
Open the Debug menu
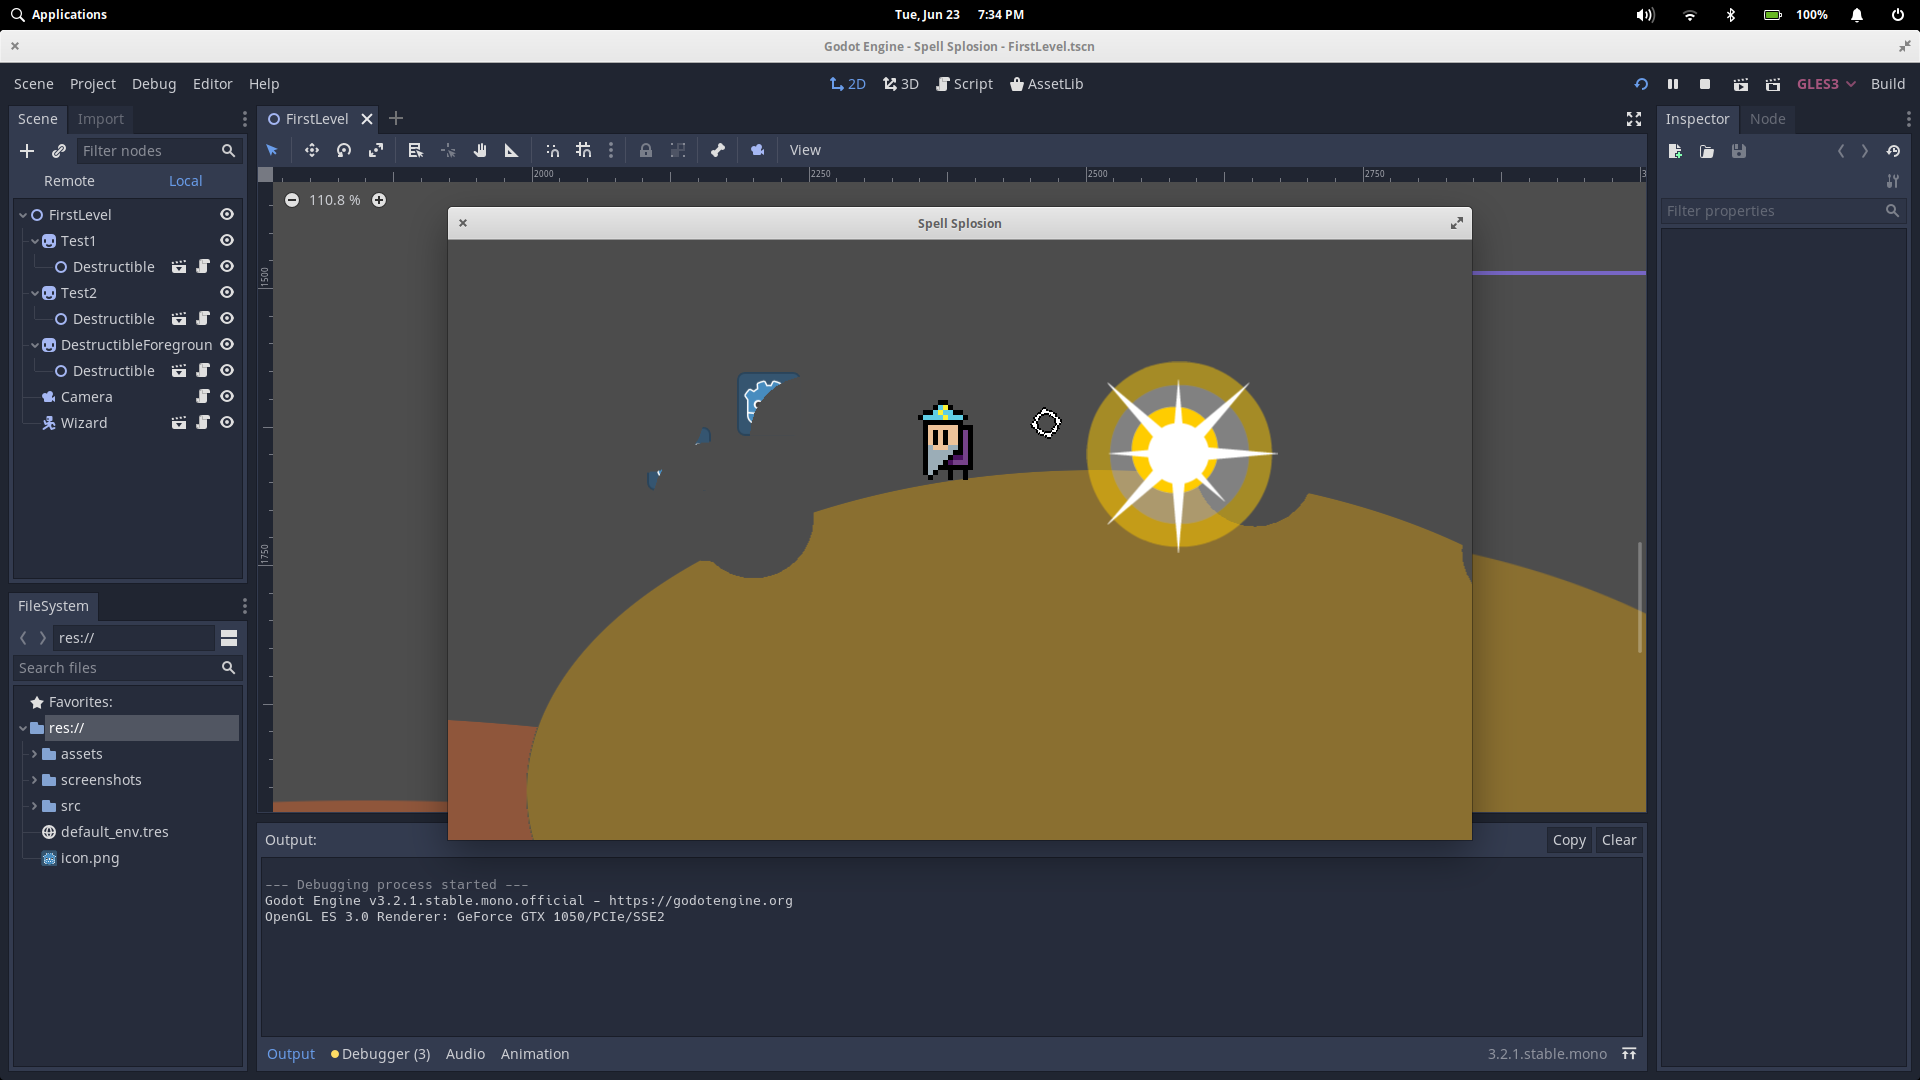click(x=153, y=84)
